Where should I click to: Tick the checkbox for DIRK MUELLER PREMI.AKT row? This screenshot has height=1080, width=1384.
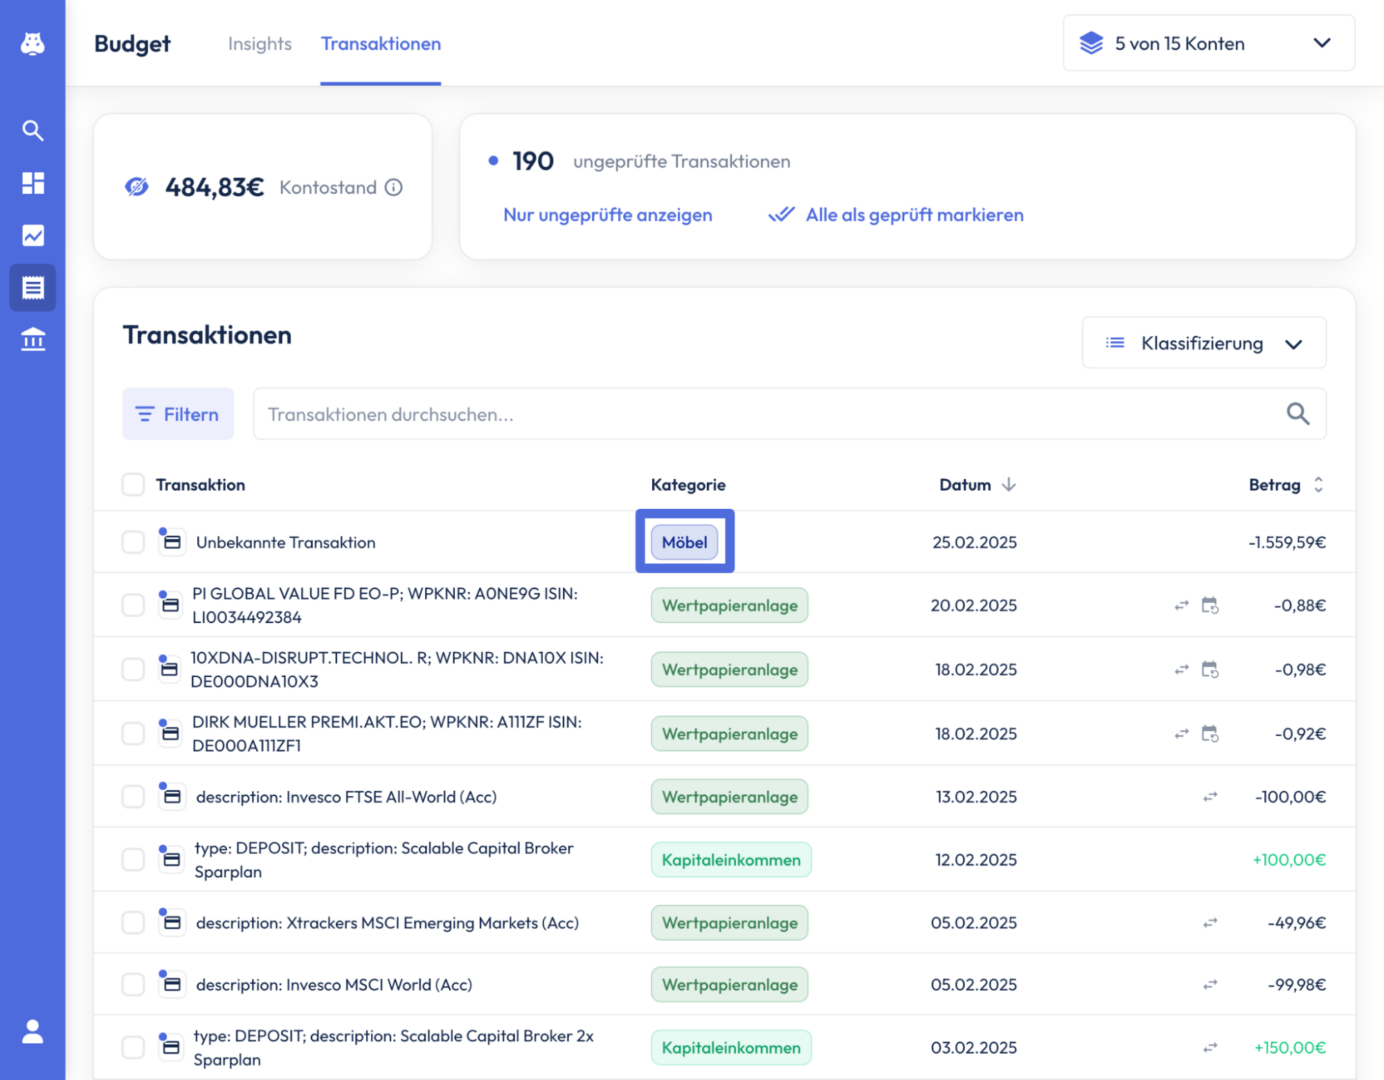pos(133,733)
